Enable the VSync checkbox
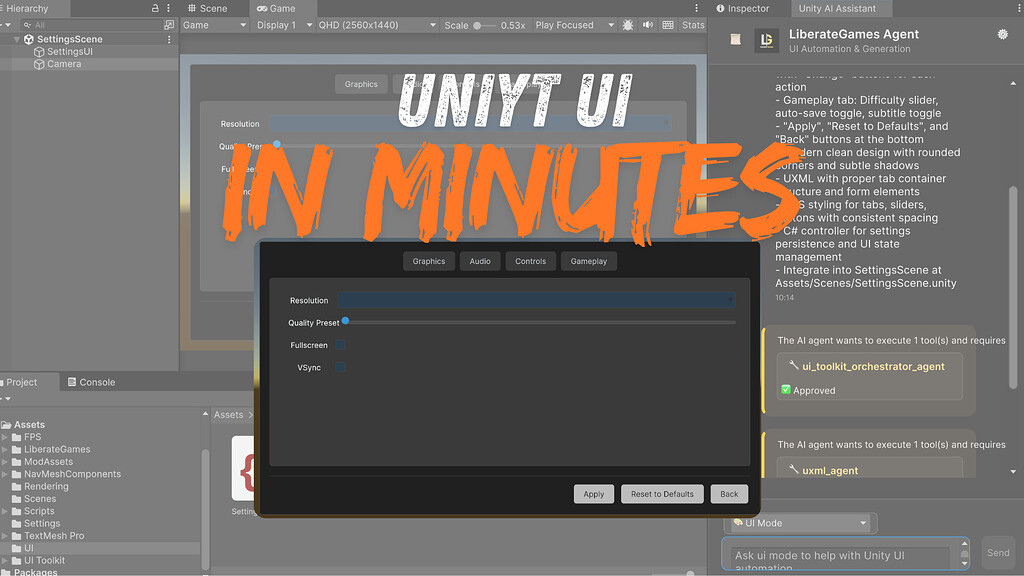The image size is (1024, 576). click(x=339, y=367)
